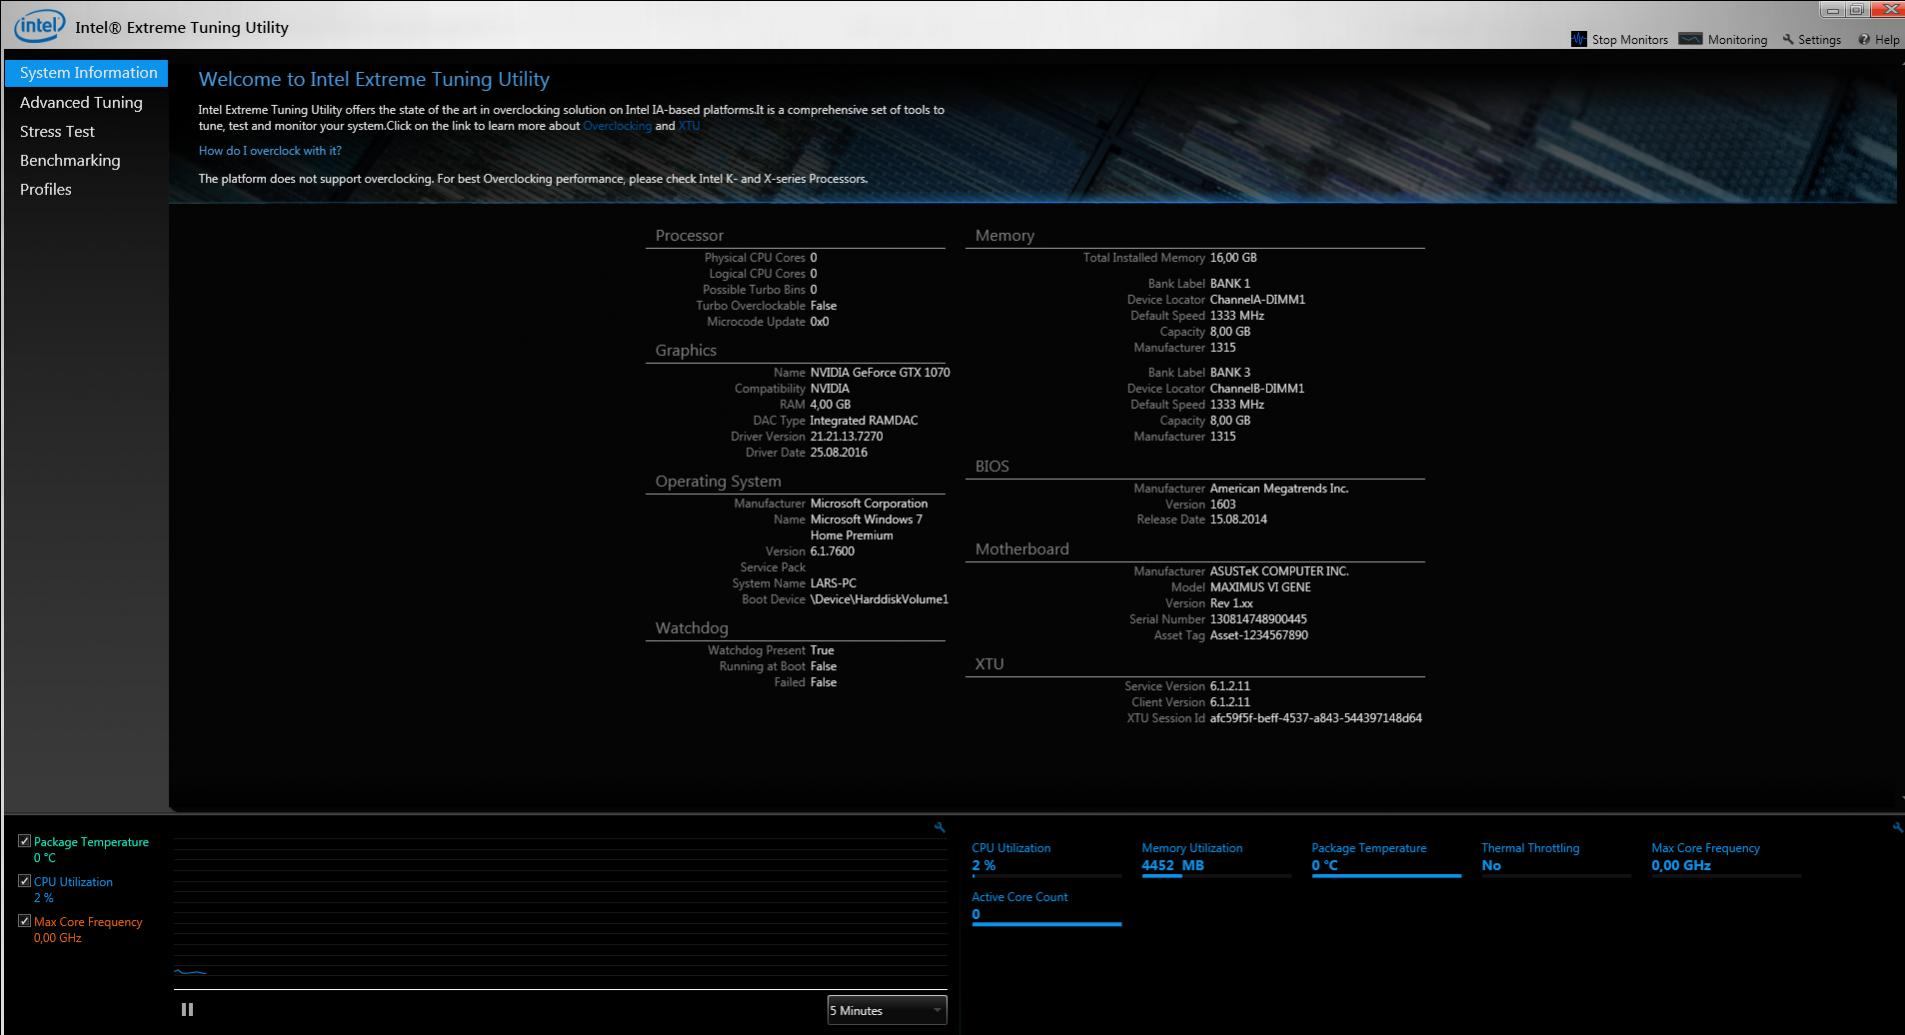
Task: Click the Active Core Count tile
Action: tap(1046, 907)
